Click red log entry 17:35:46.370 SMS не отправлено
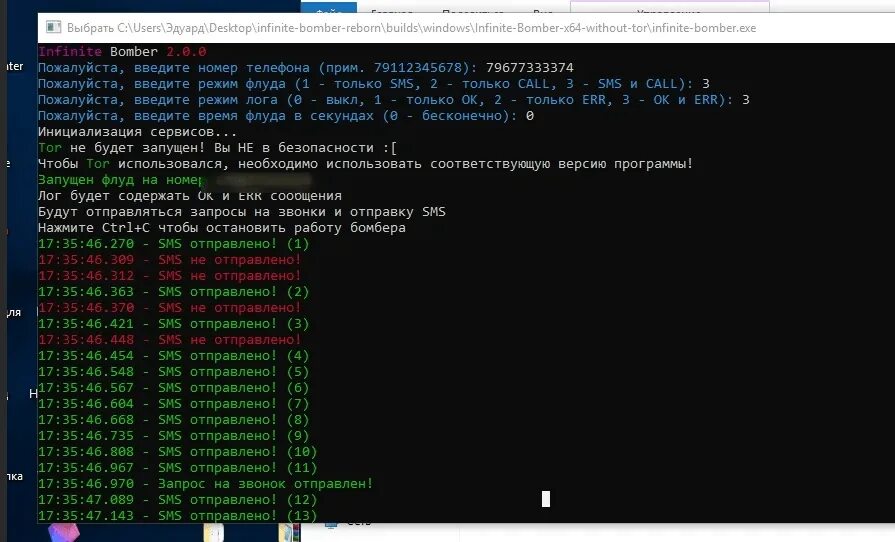Image resolution: width=895 pixels, height=542 pixels. [x=170, y=308]
